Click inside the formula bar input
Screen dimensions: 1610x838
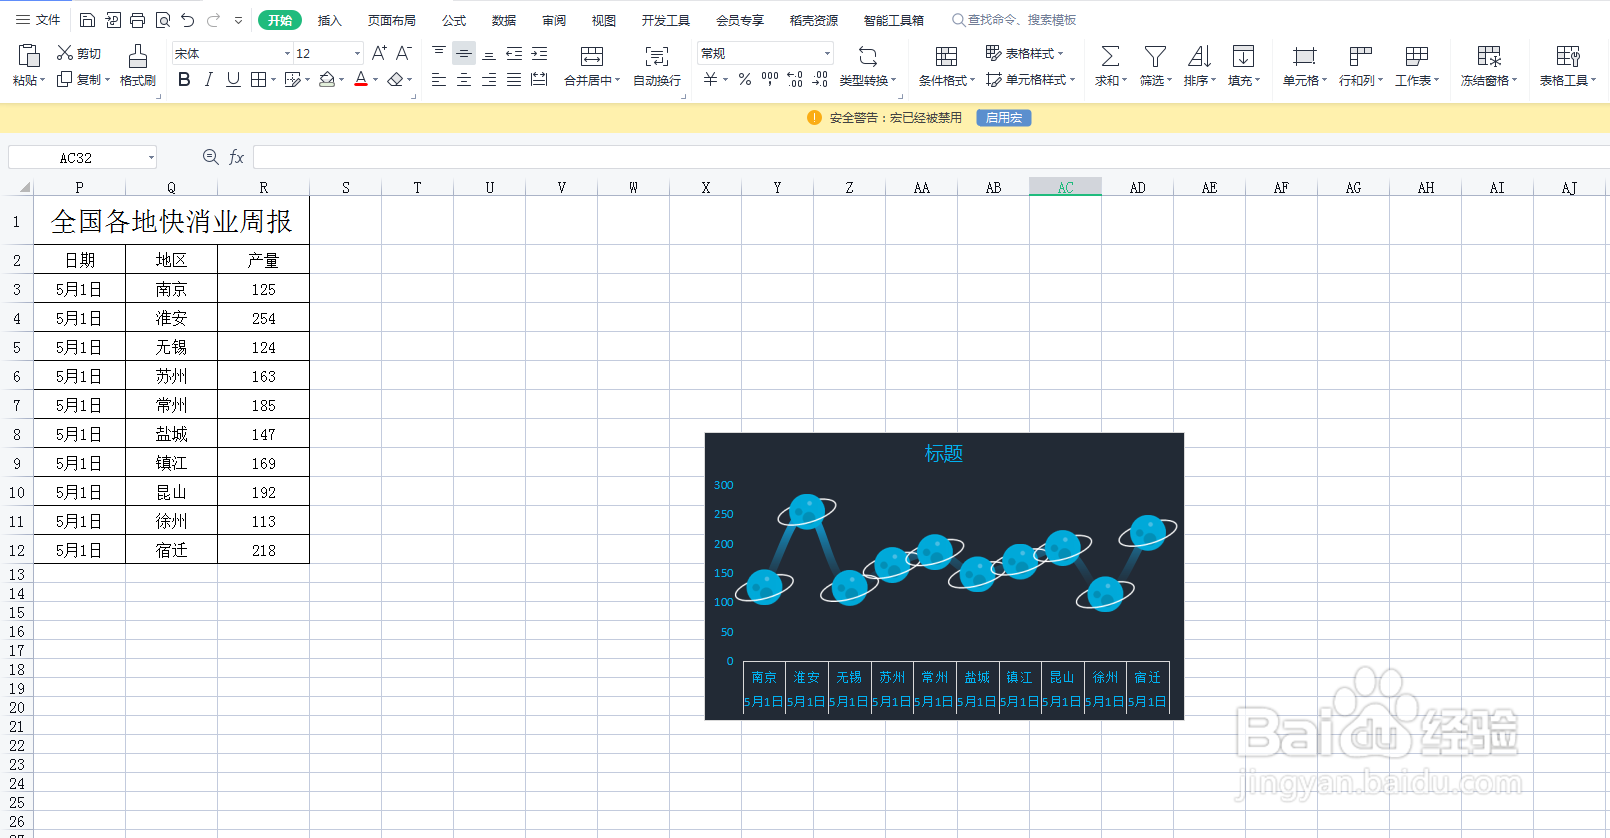[930, 157]
